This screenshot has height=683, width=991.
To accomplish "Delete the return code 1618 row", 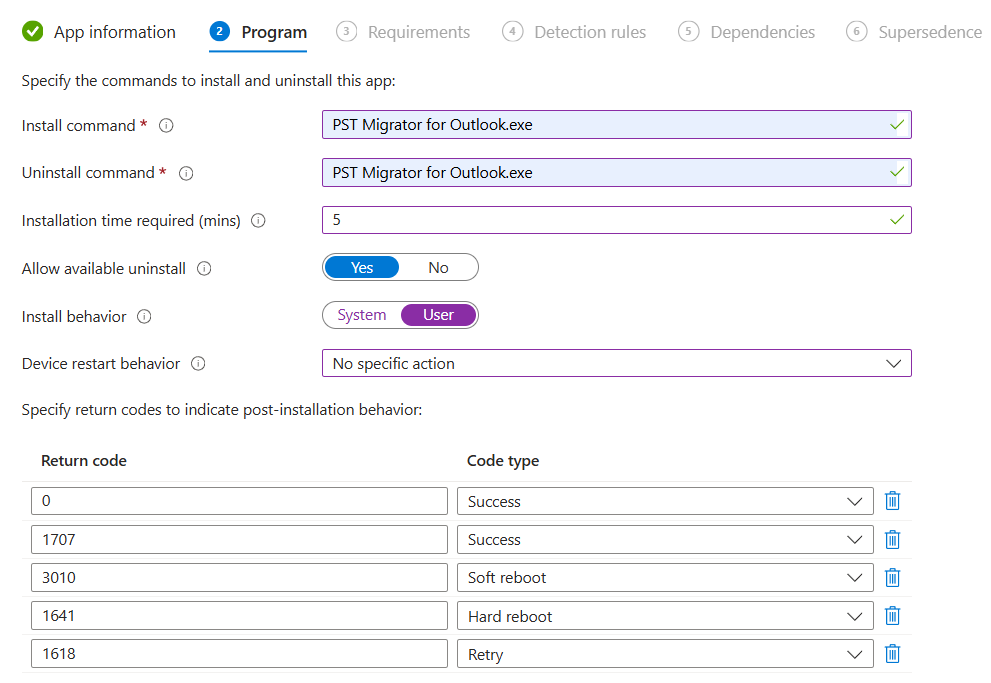I will (x=892, y=653).
